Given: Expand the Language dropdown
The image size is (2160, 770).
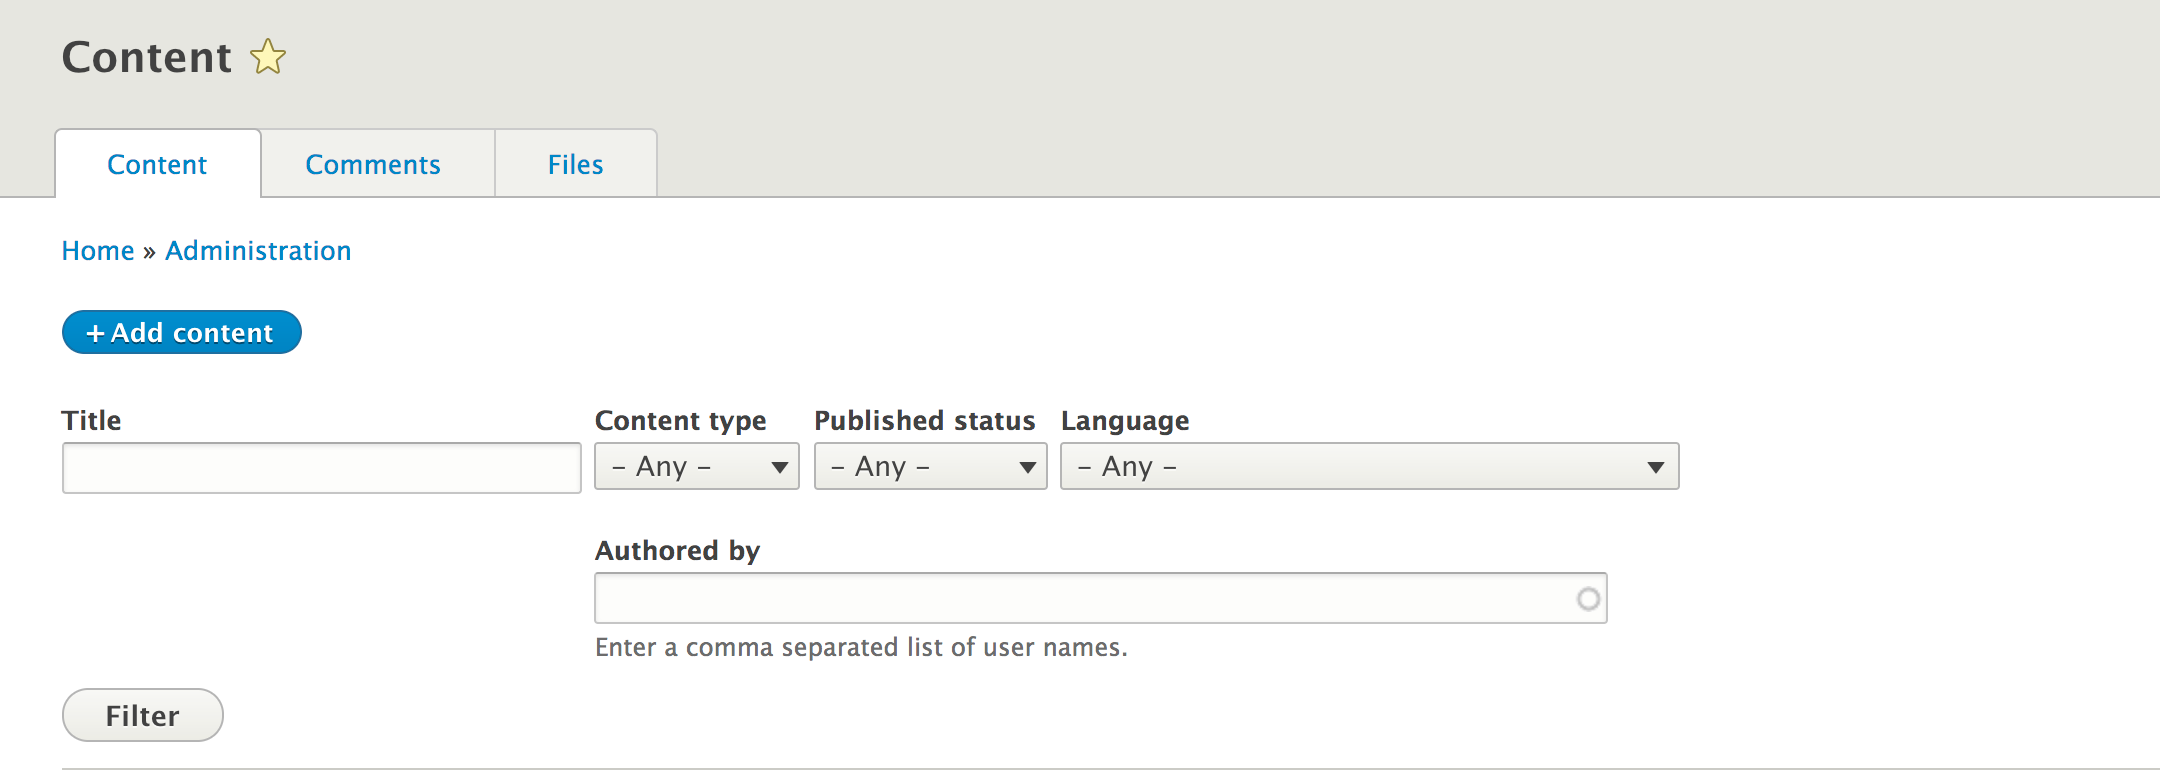Looking at the screenshot, I should pyautogui.click(x=1369, y=467).
